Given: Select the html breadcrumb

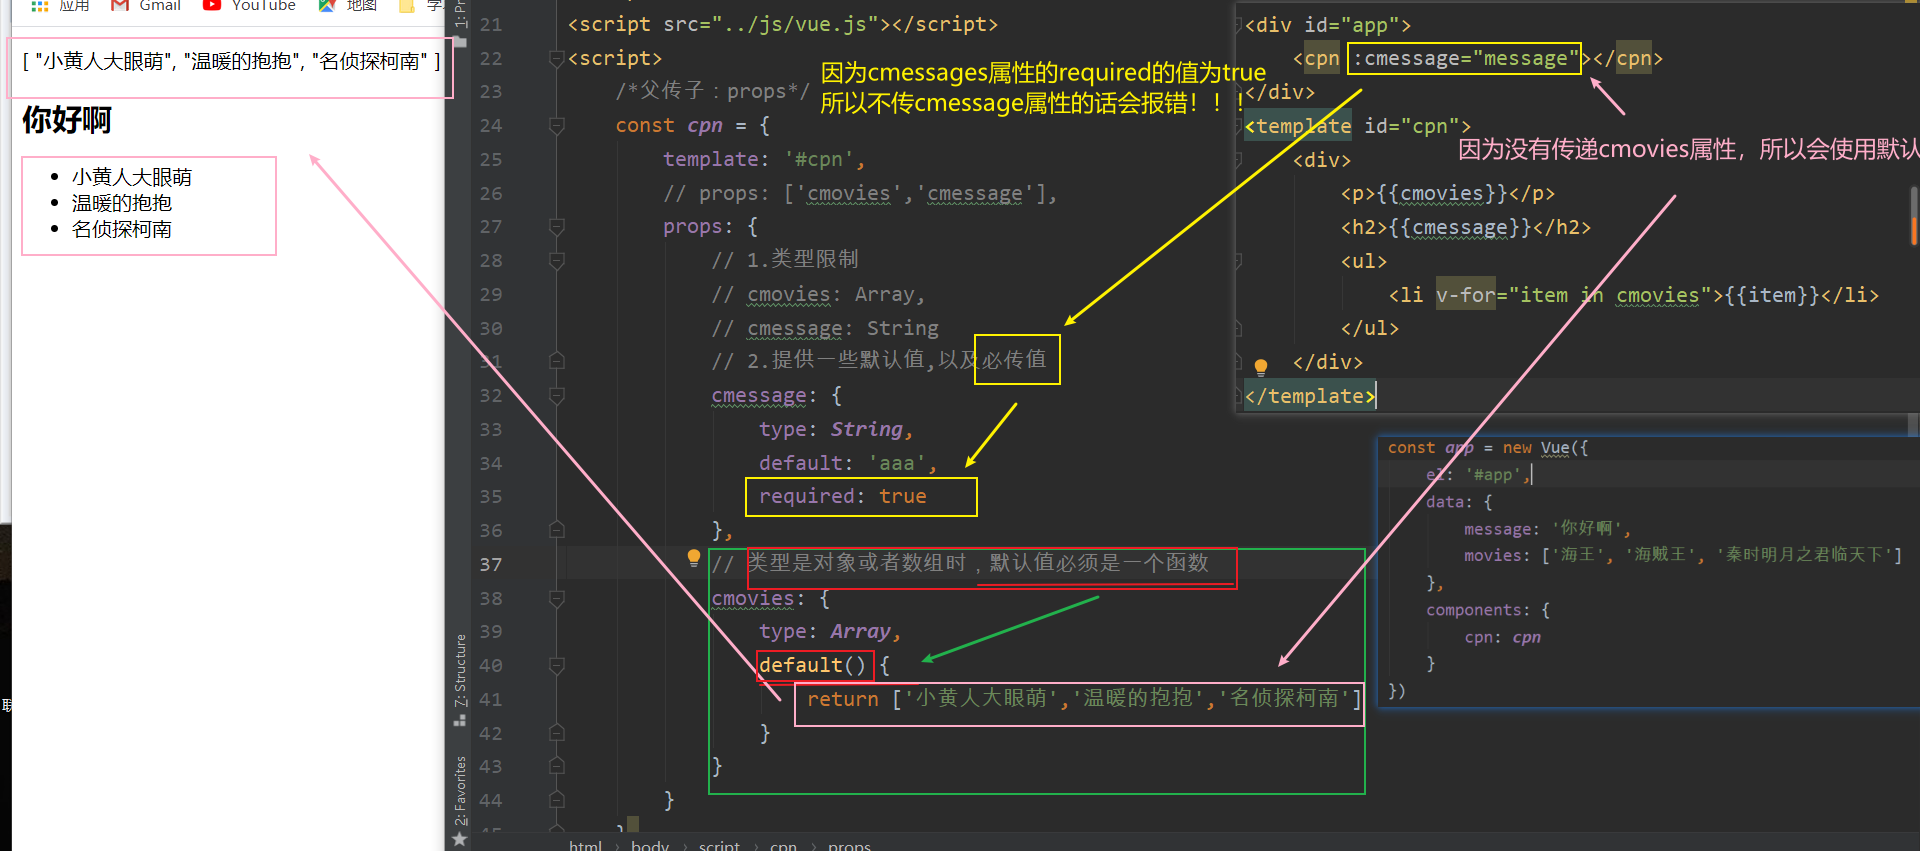Looking at the screenshot, I should 586,846.
